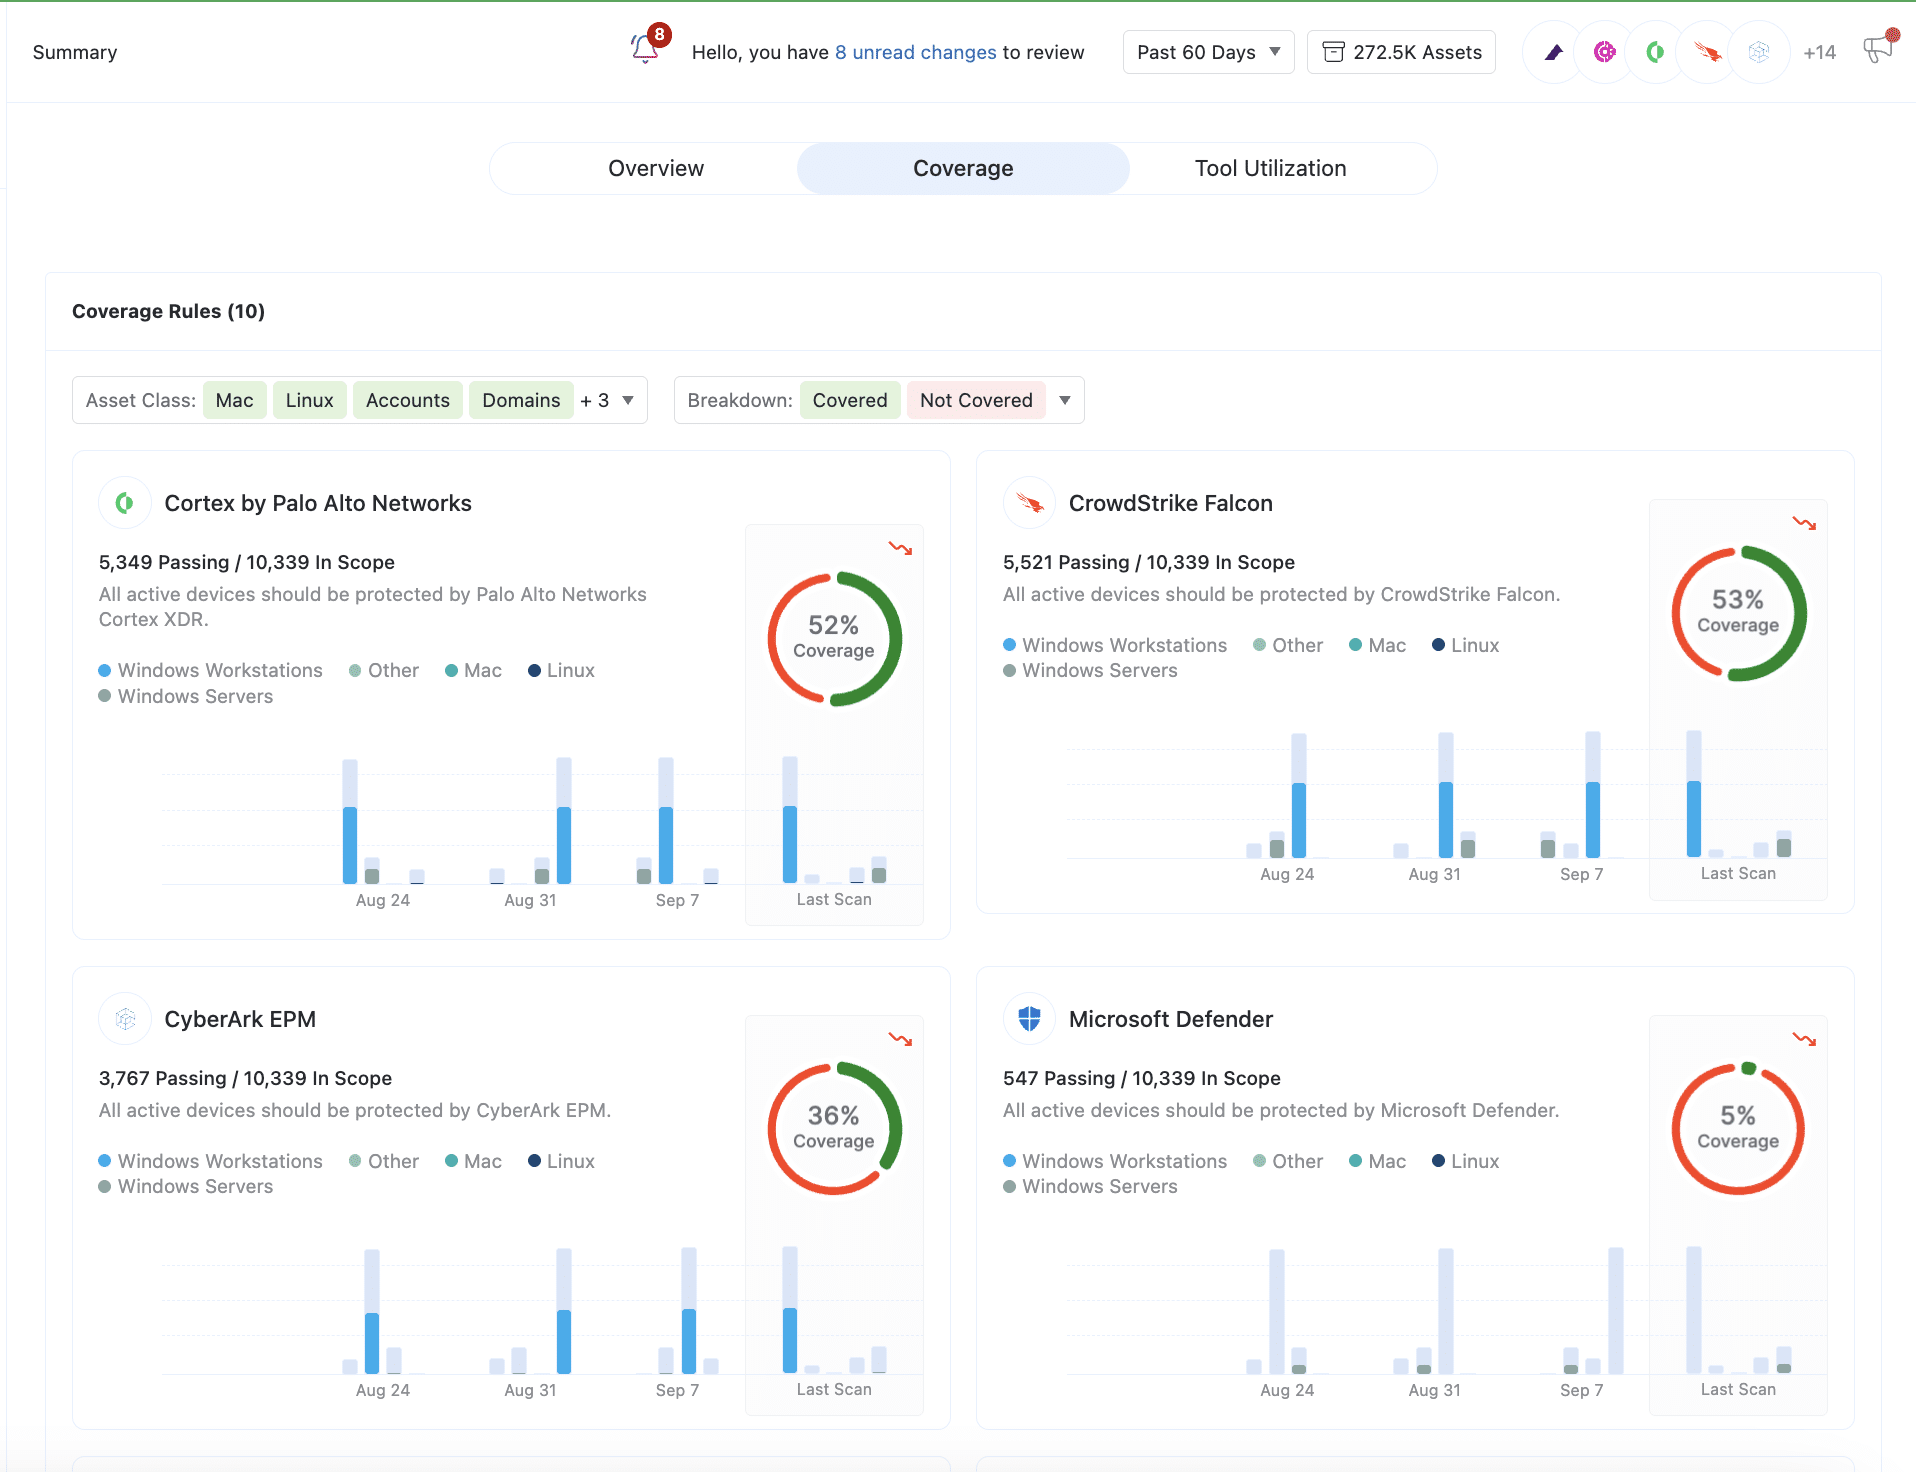
Task: Click the Coverage Rules (10) heading
Action: (168, 311)
